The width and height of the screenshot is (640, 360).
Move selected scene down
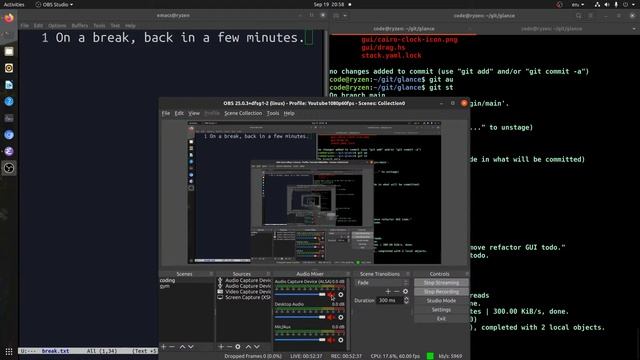tap(191, 347)
